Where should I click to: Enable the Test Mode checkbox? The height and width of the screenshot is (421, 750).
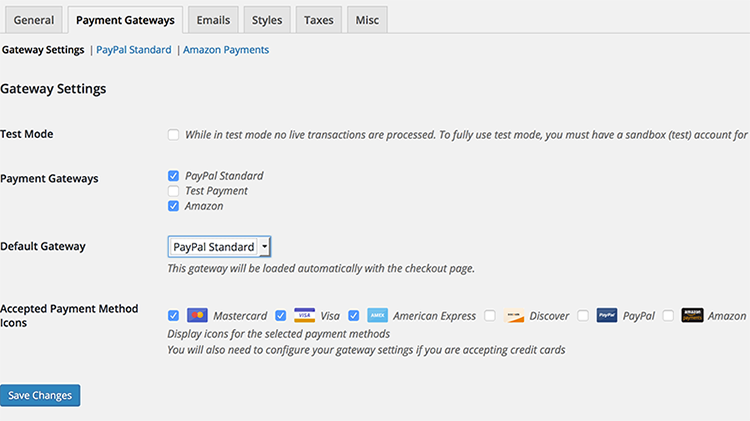pos(173,135)
